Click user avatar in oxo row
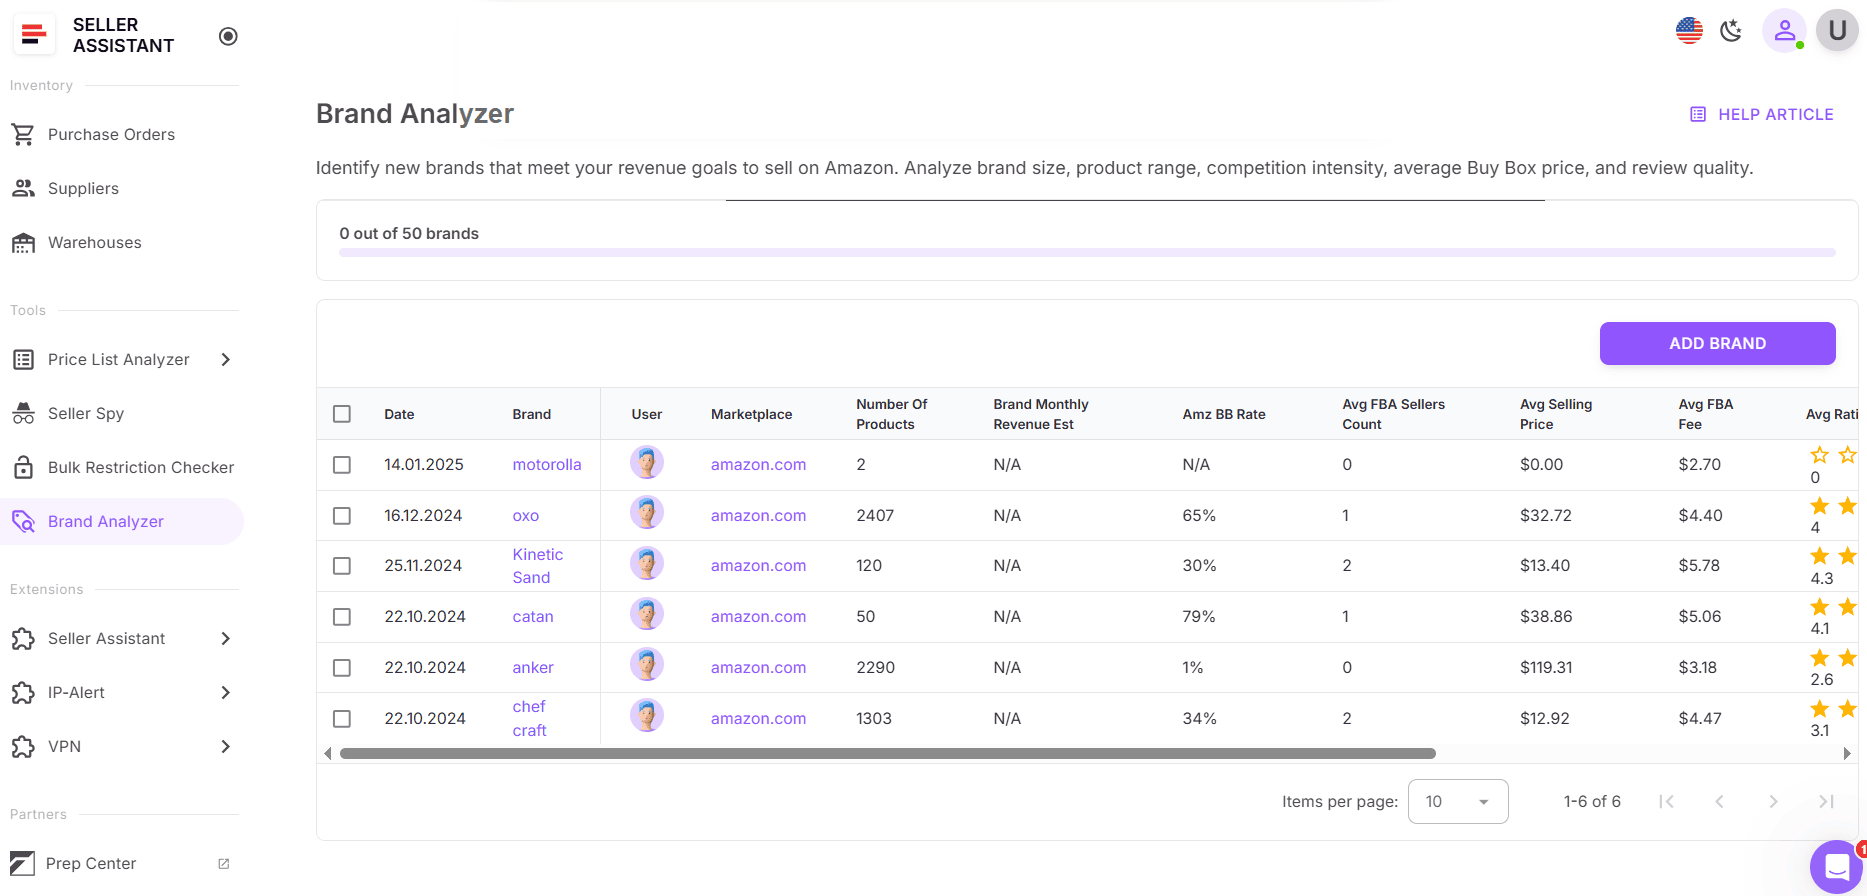Image resolution: width=1867 pixels, height=896 pixels. click(647, 513)
